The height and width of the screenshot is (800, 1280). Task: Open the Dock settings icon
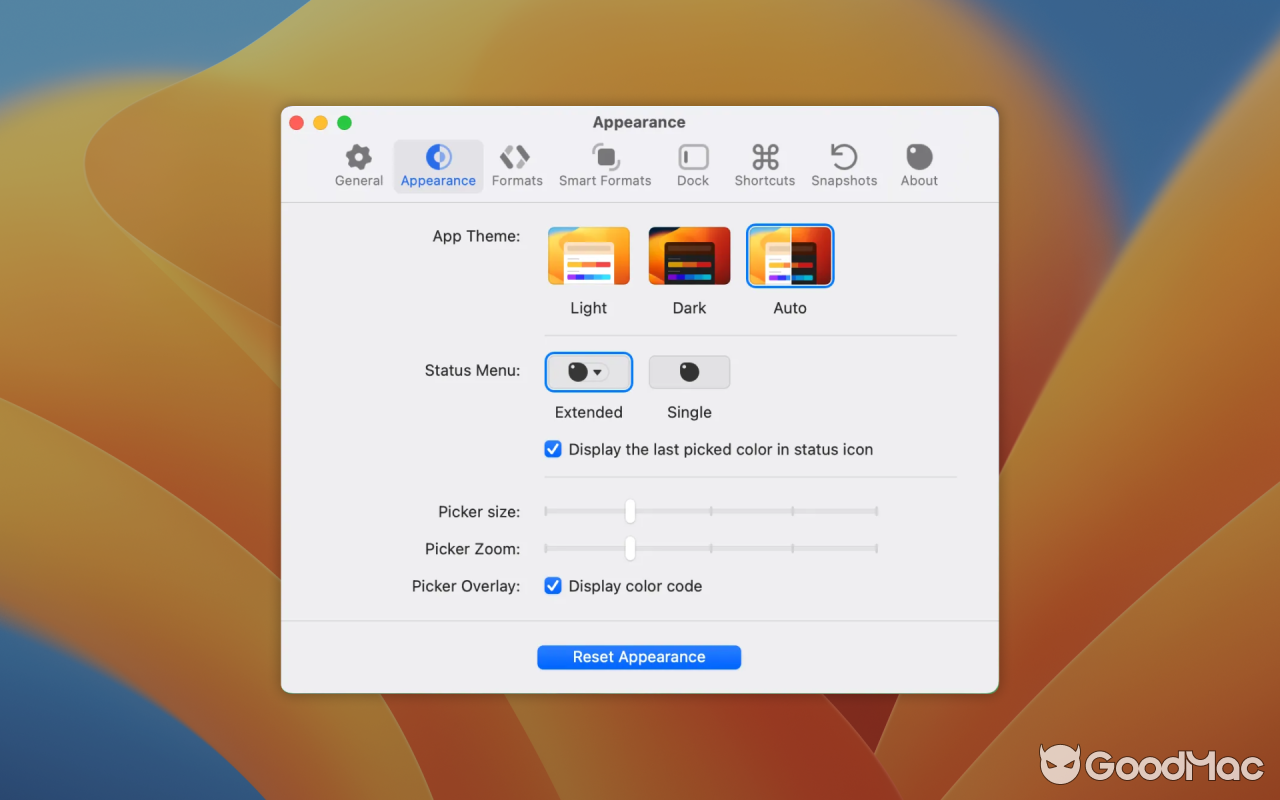click(x=692, y=156)
